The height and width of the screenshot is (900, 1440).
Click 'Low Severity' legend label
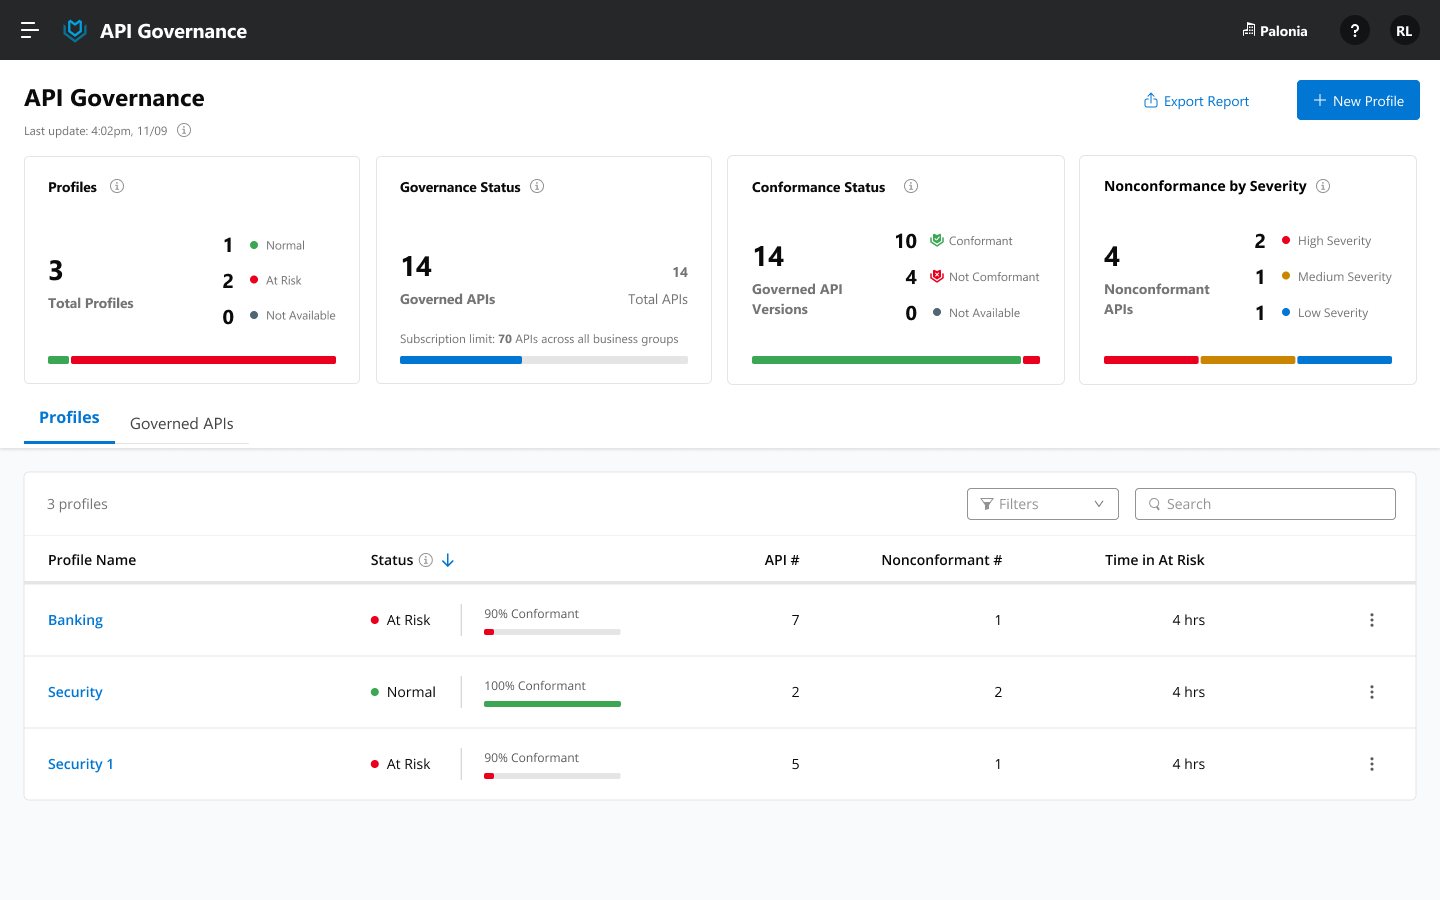1333,313
